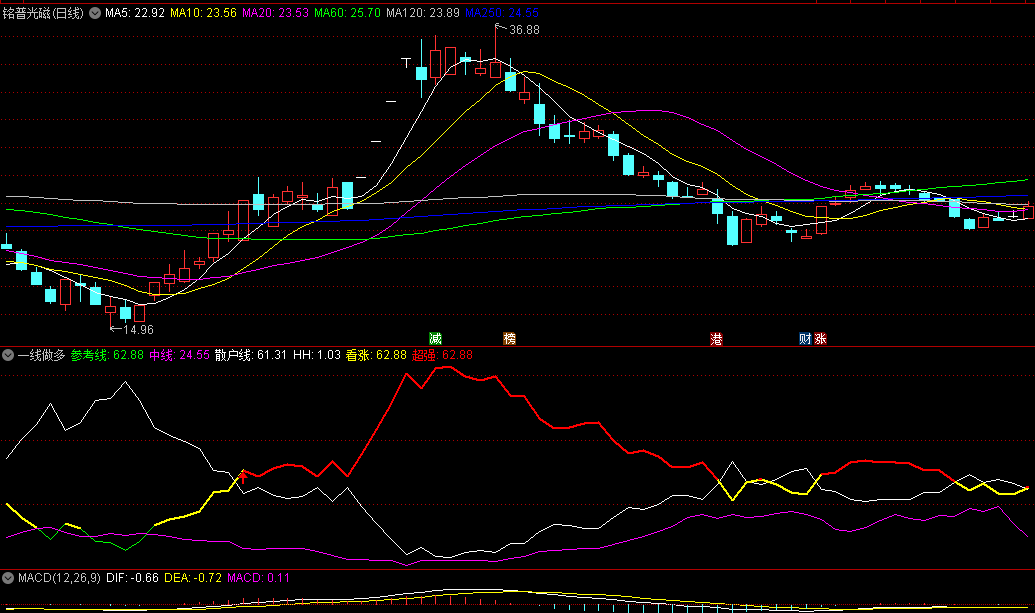The width and height of the screenshot is (1035, 613).
Task: Click the green 减 event marker
Action: pyautogui.click(x=435, y=339)
